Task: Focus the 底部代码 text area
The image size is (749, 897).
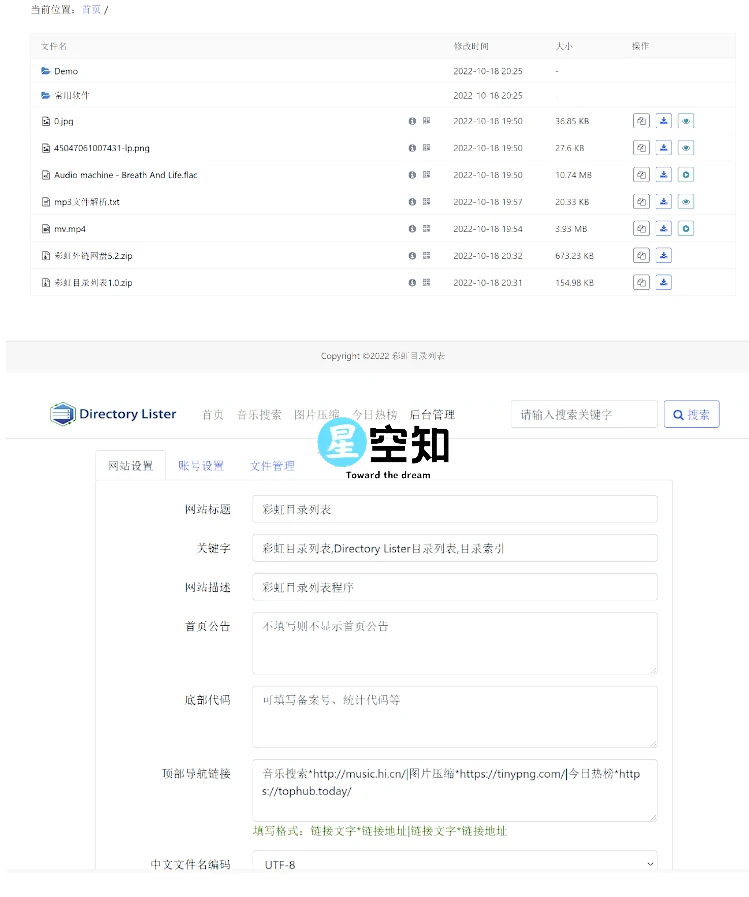Action: pyautogui.click(x=455, y=717)
